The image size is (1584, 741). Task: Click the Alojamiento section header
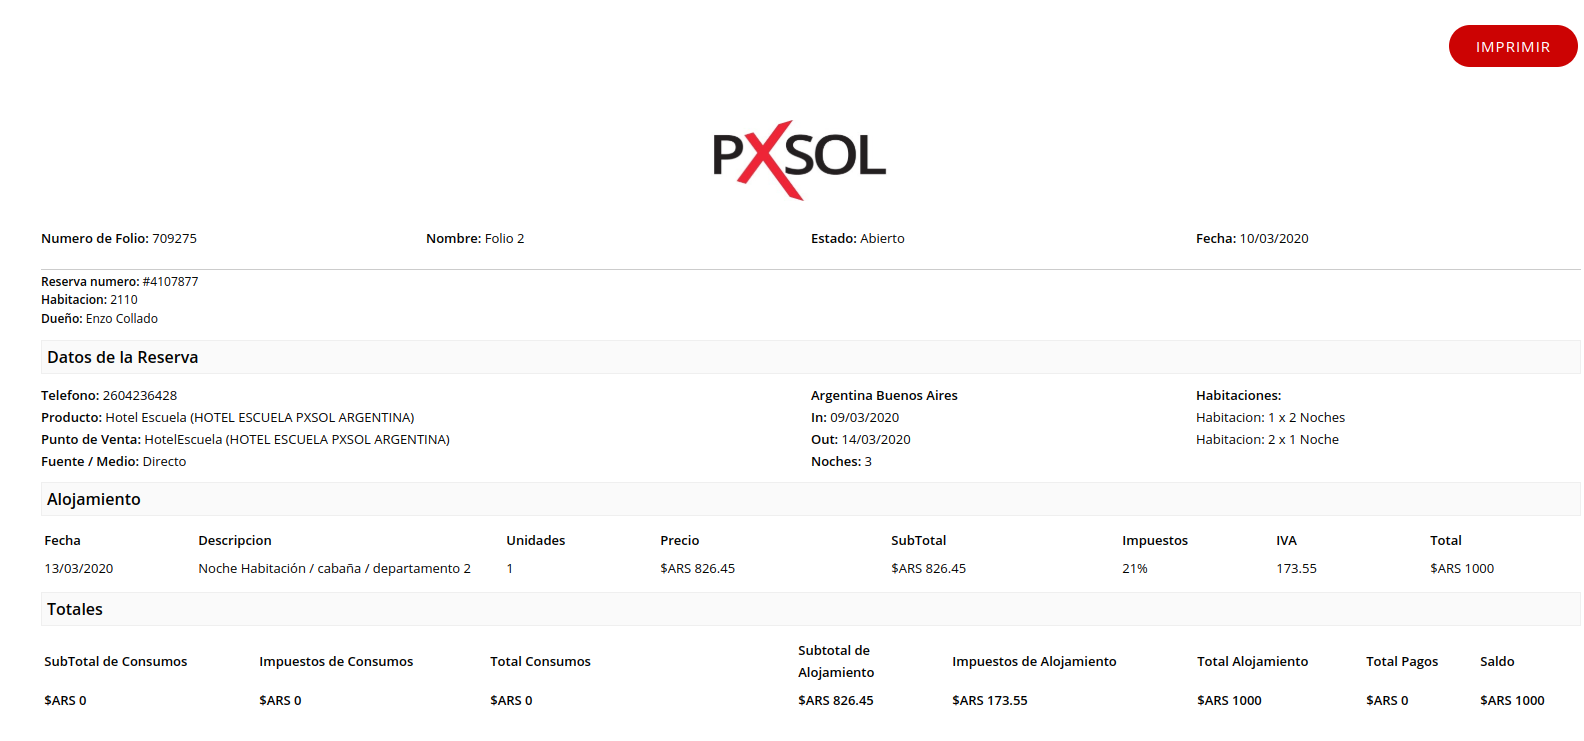pyautogui.click(x=94, y=500)
